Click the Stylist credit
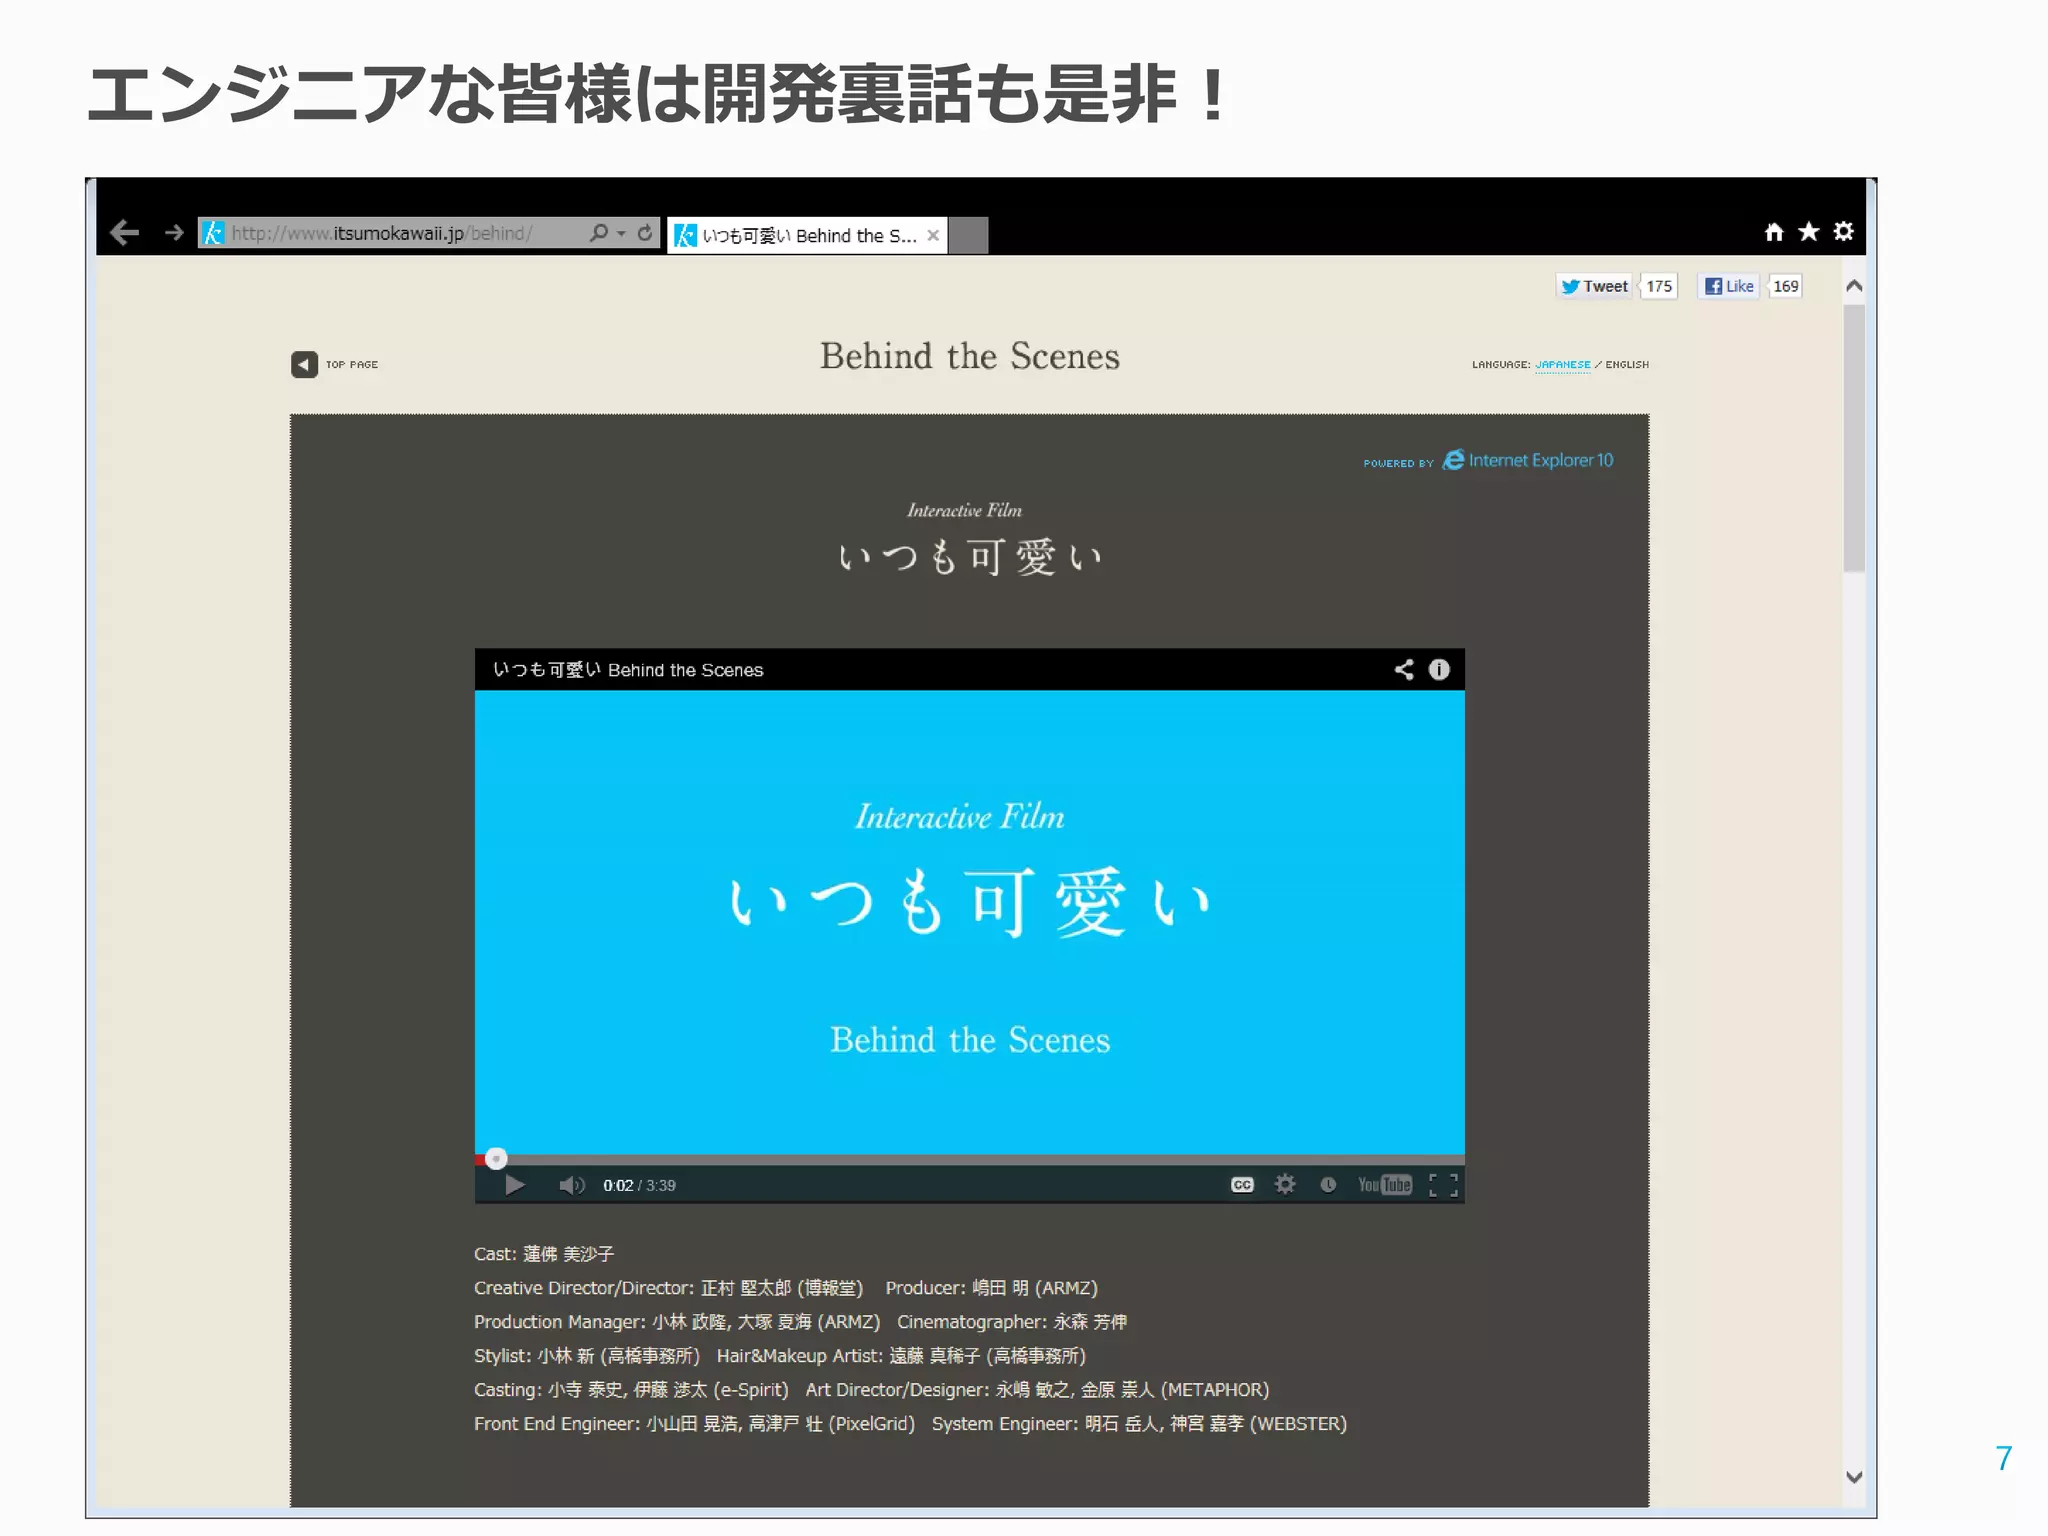 tap(587, 1356)
